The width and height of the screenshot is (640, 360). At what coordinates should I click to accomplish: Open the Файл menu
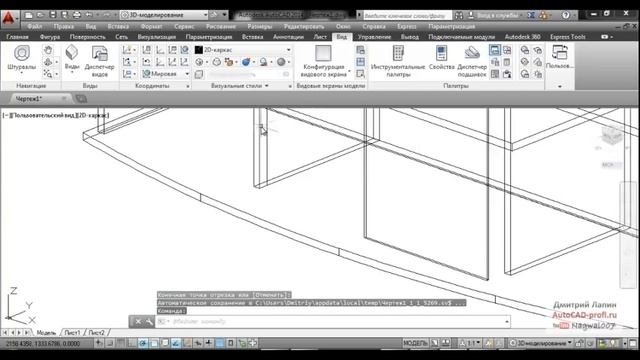[35, 27]
